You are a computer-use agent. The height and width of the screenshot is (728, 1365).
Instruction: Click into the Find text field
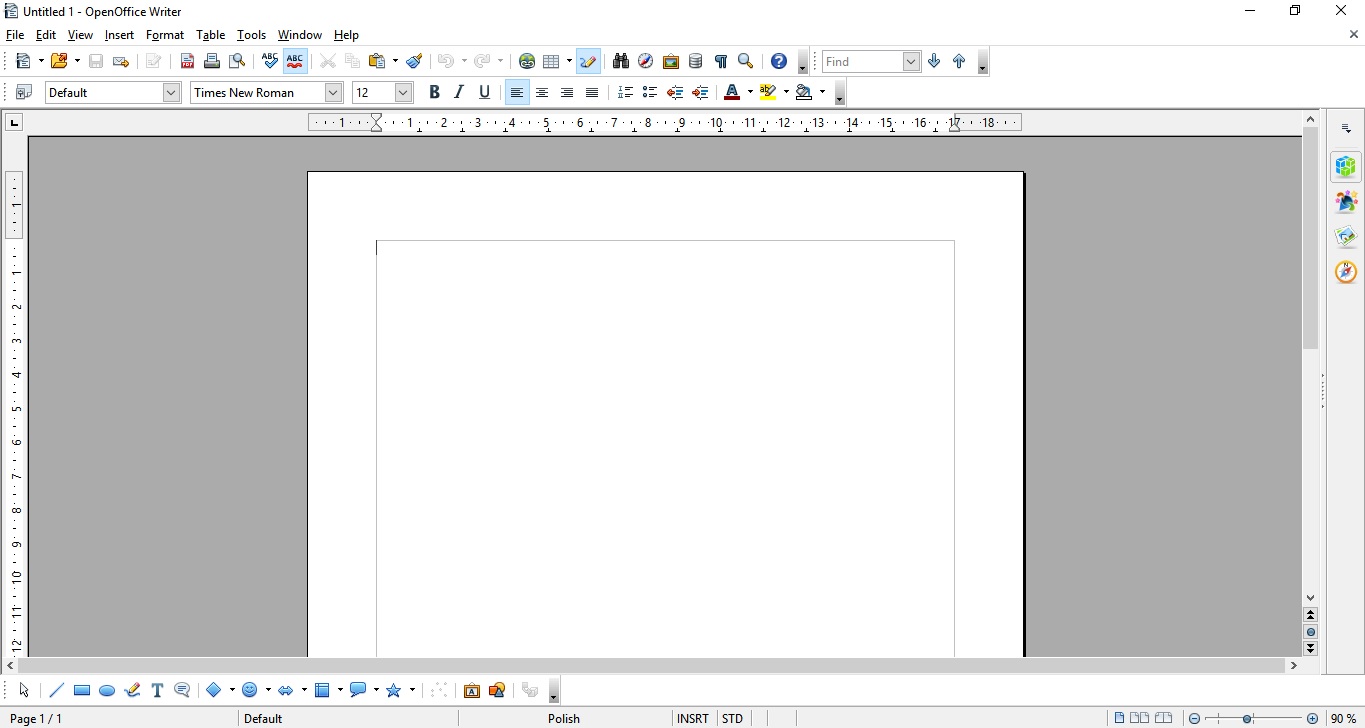(862, 62)
